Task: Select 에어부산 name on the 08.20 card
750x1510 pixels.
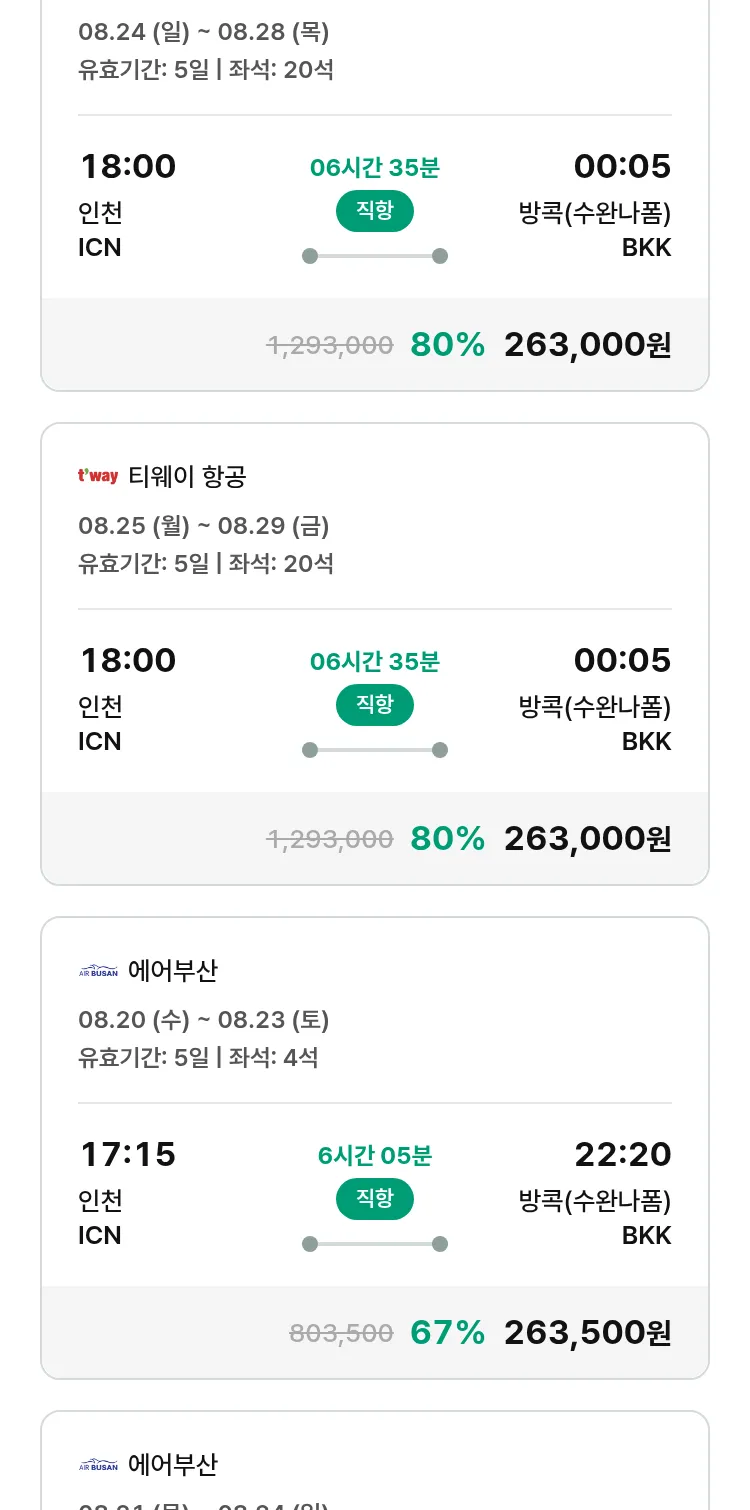Action: click(x=173, y=971)
